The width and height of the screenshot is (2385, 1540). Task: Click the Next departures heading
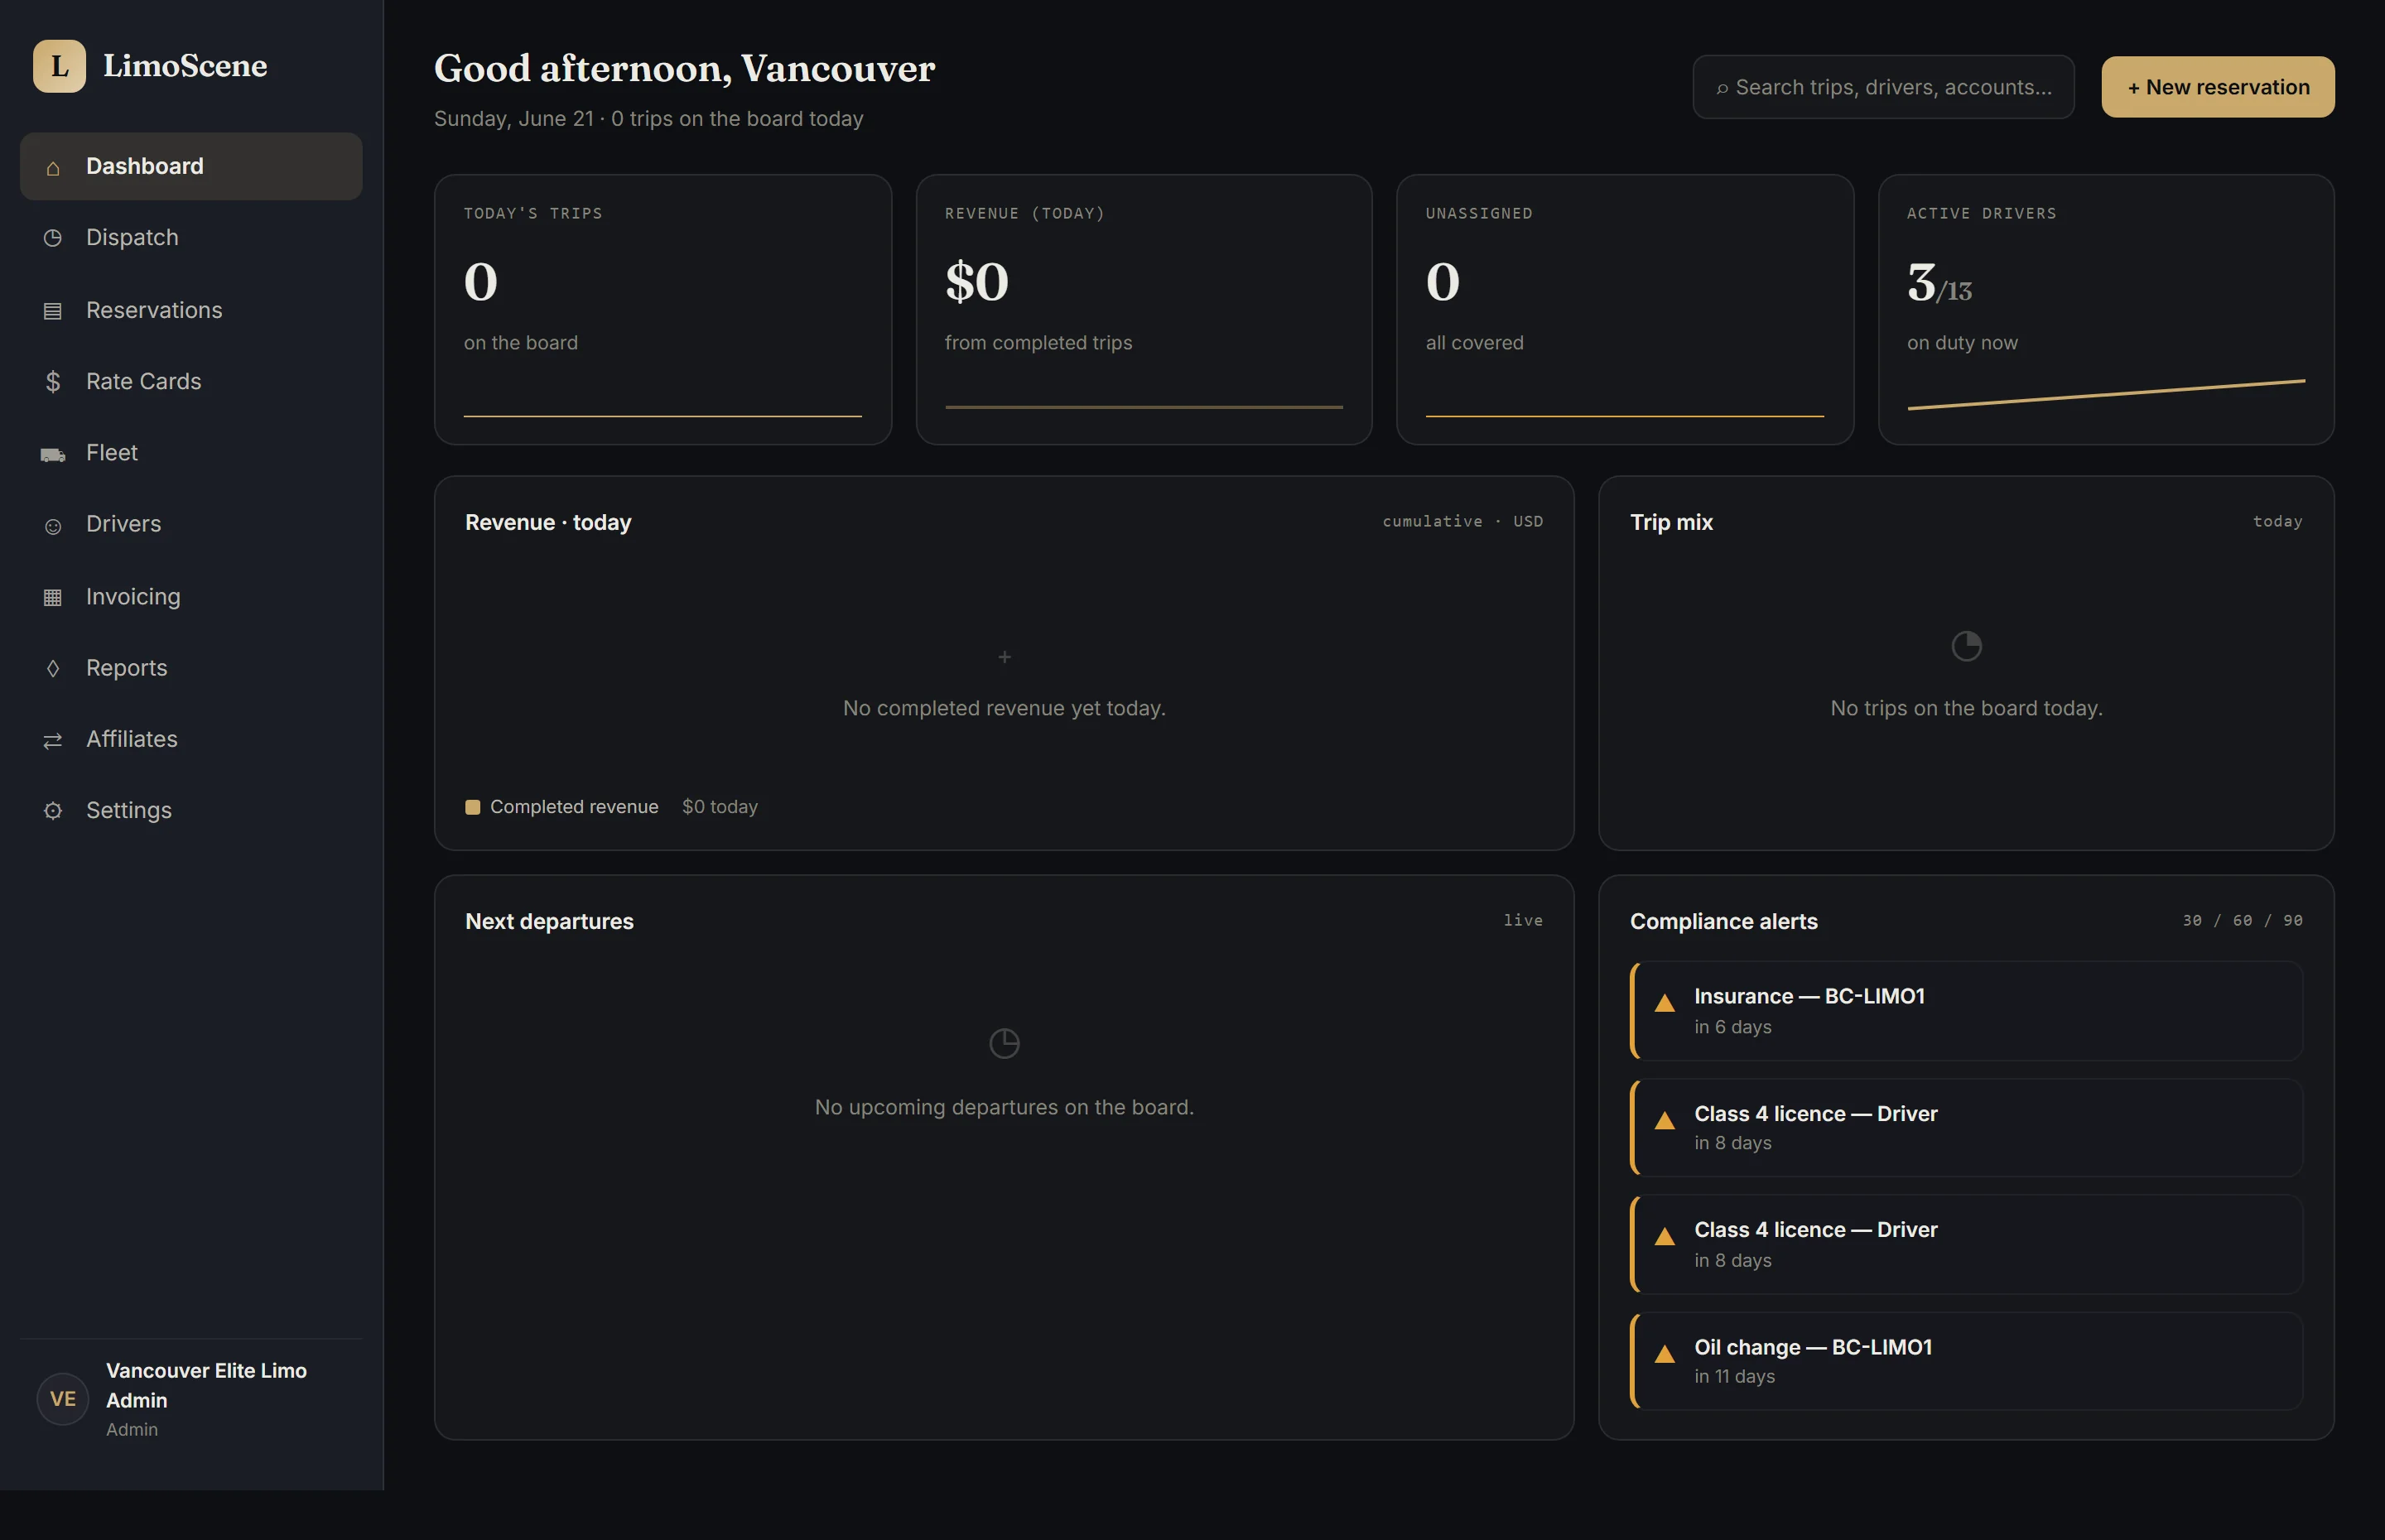(549, 921)
